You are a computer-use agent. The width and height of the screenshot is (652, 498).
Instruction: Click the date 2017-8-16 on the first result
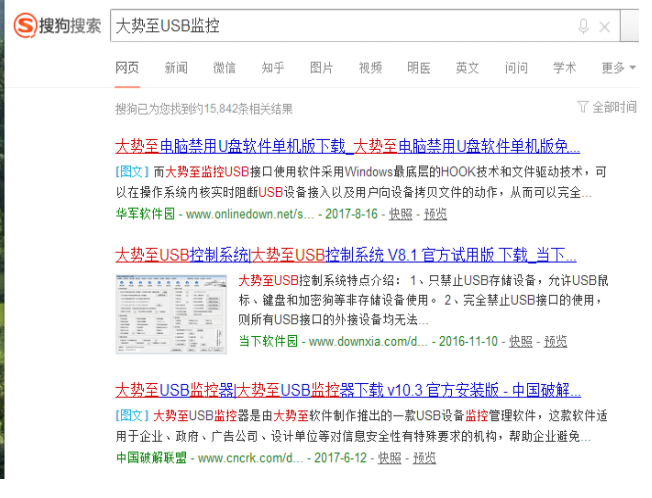tap(351, 214)
